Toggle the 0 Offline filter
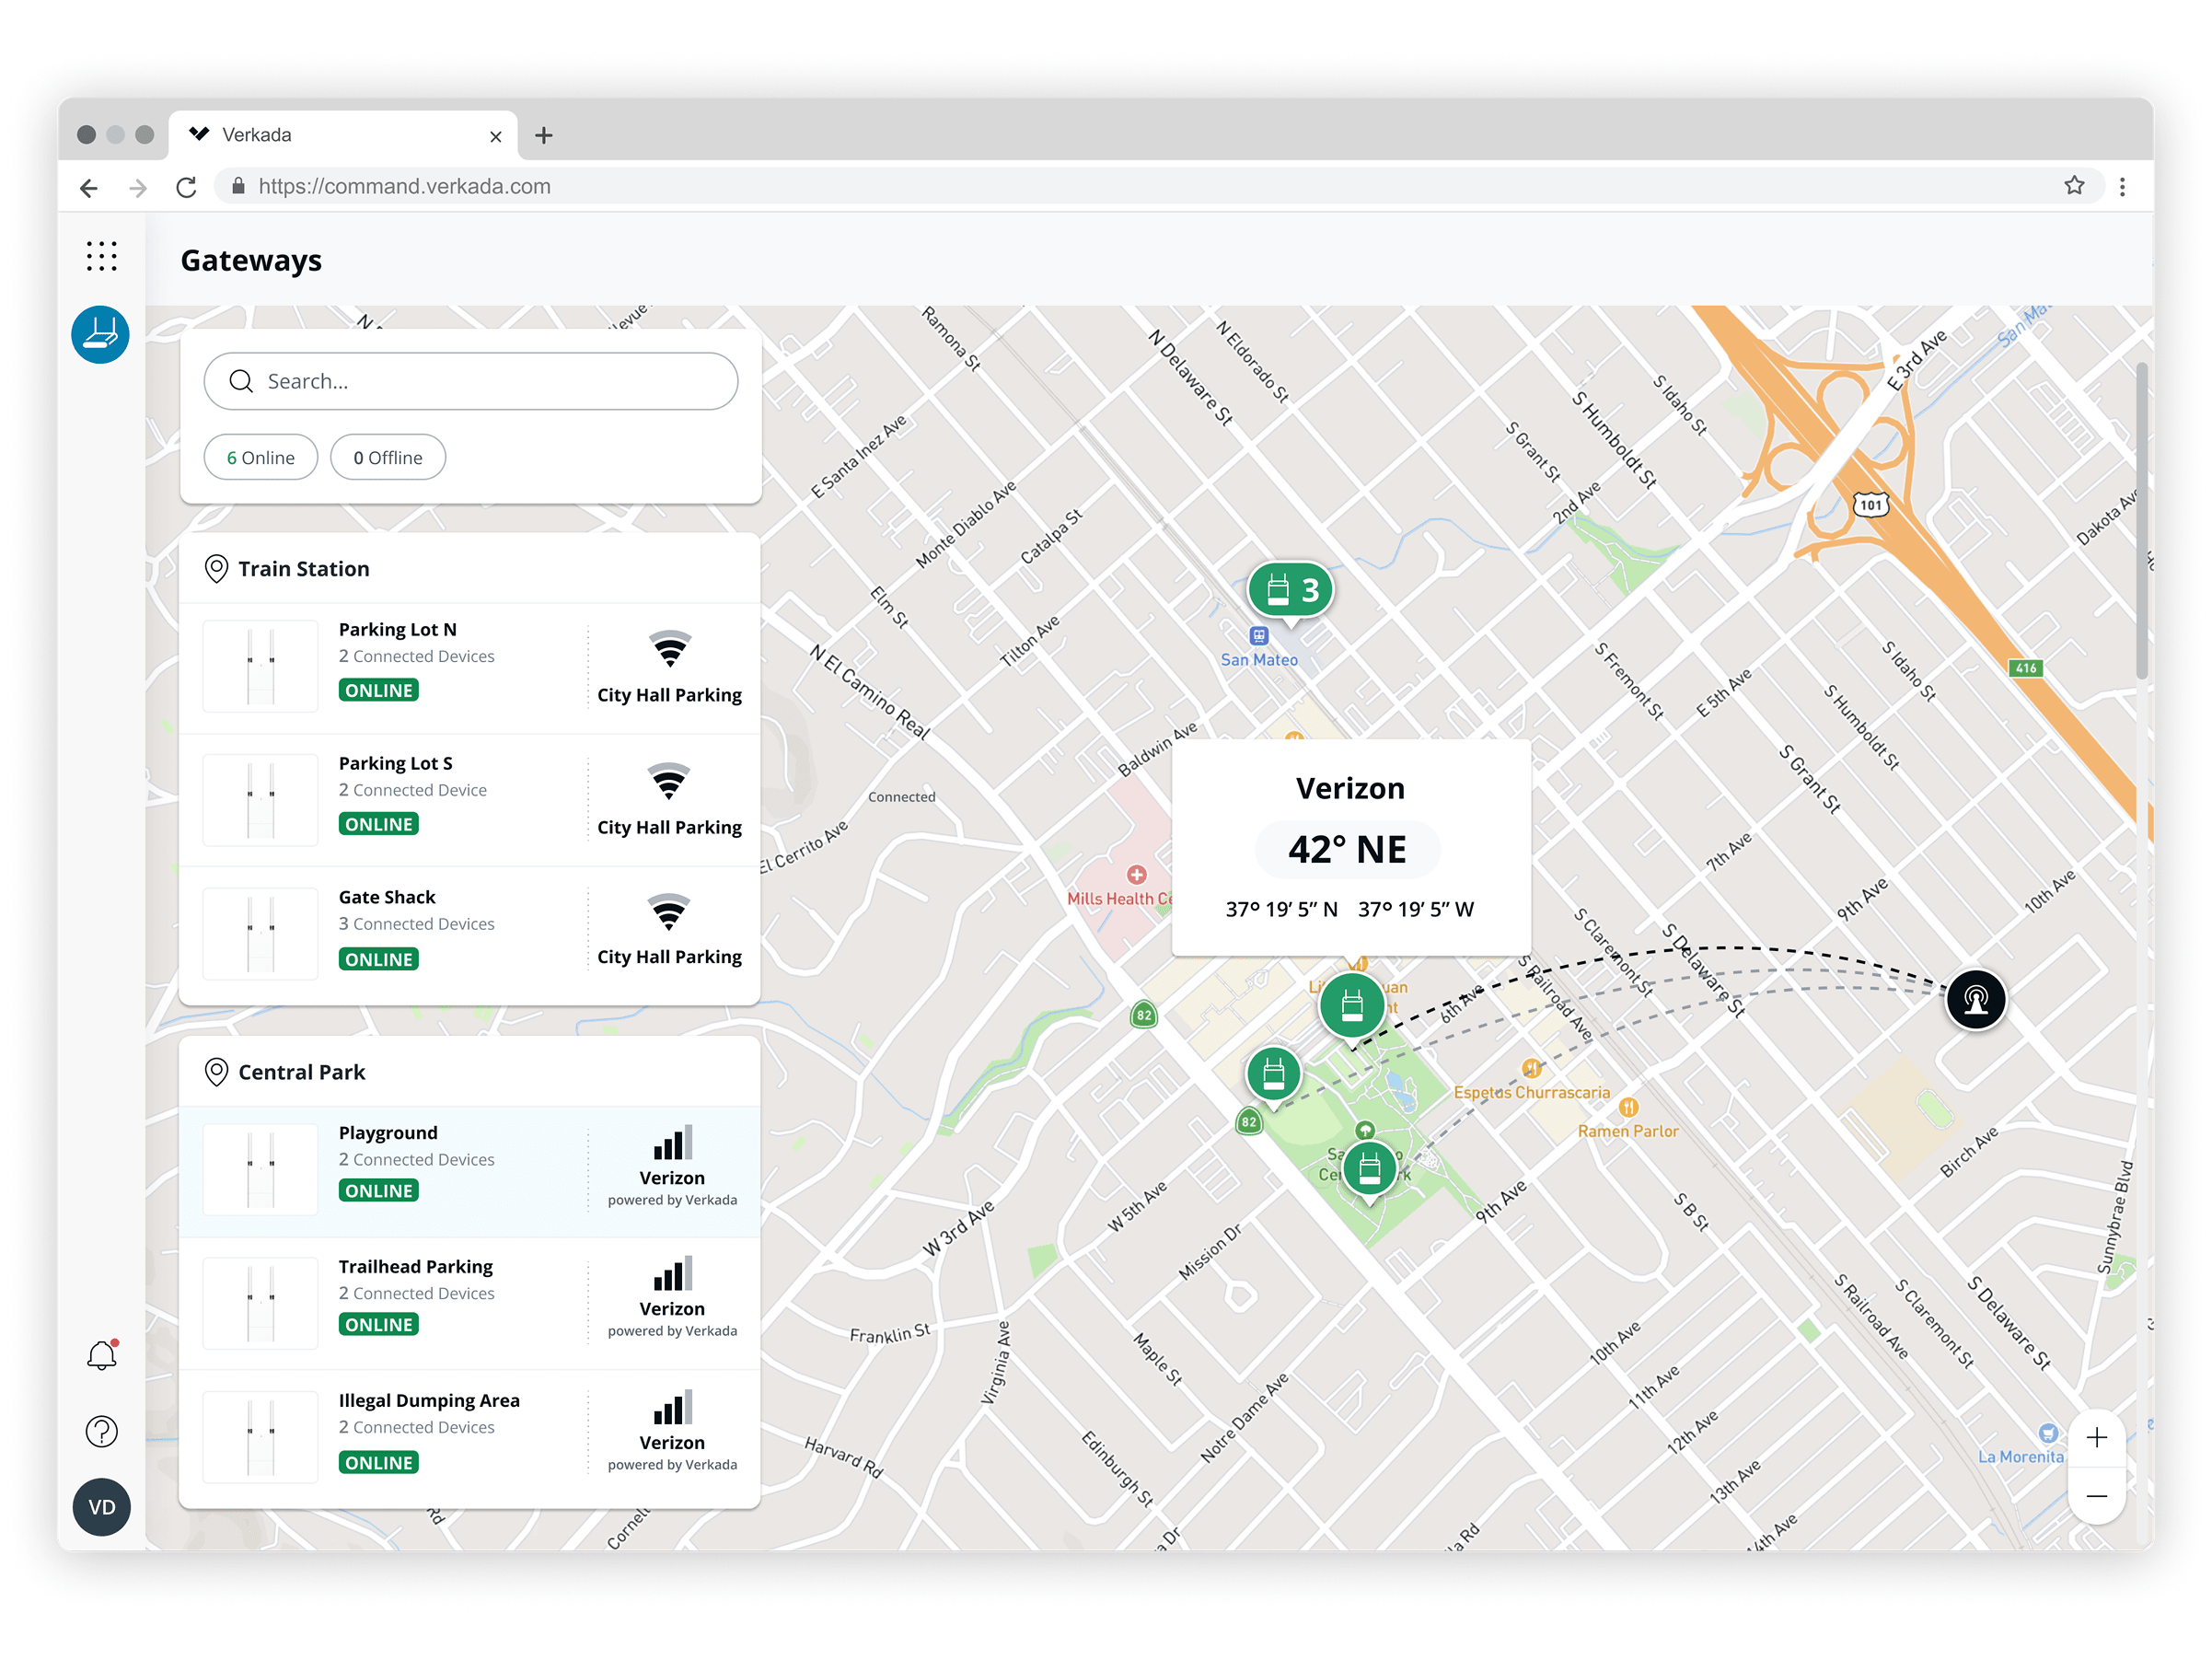This screenshot has height=1660, width=2212. click(x=388, y=458)
